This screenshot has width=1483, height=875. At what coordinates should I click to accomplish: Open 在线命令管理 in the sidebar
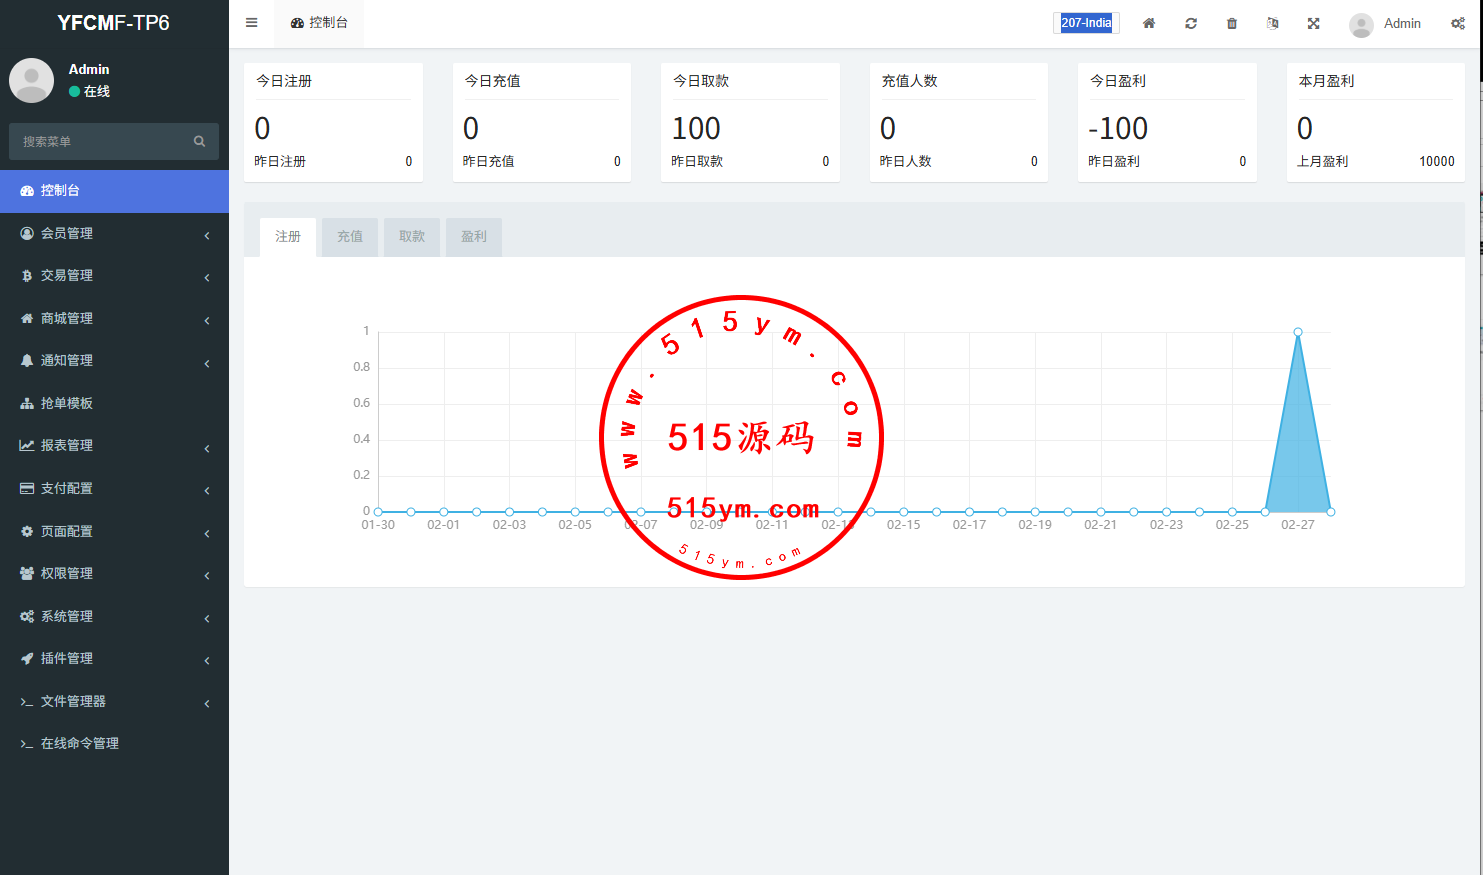80,743
